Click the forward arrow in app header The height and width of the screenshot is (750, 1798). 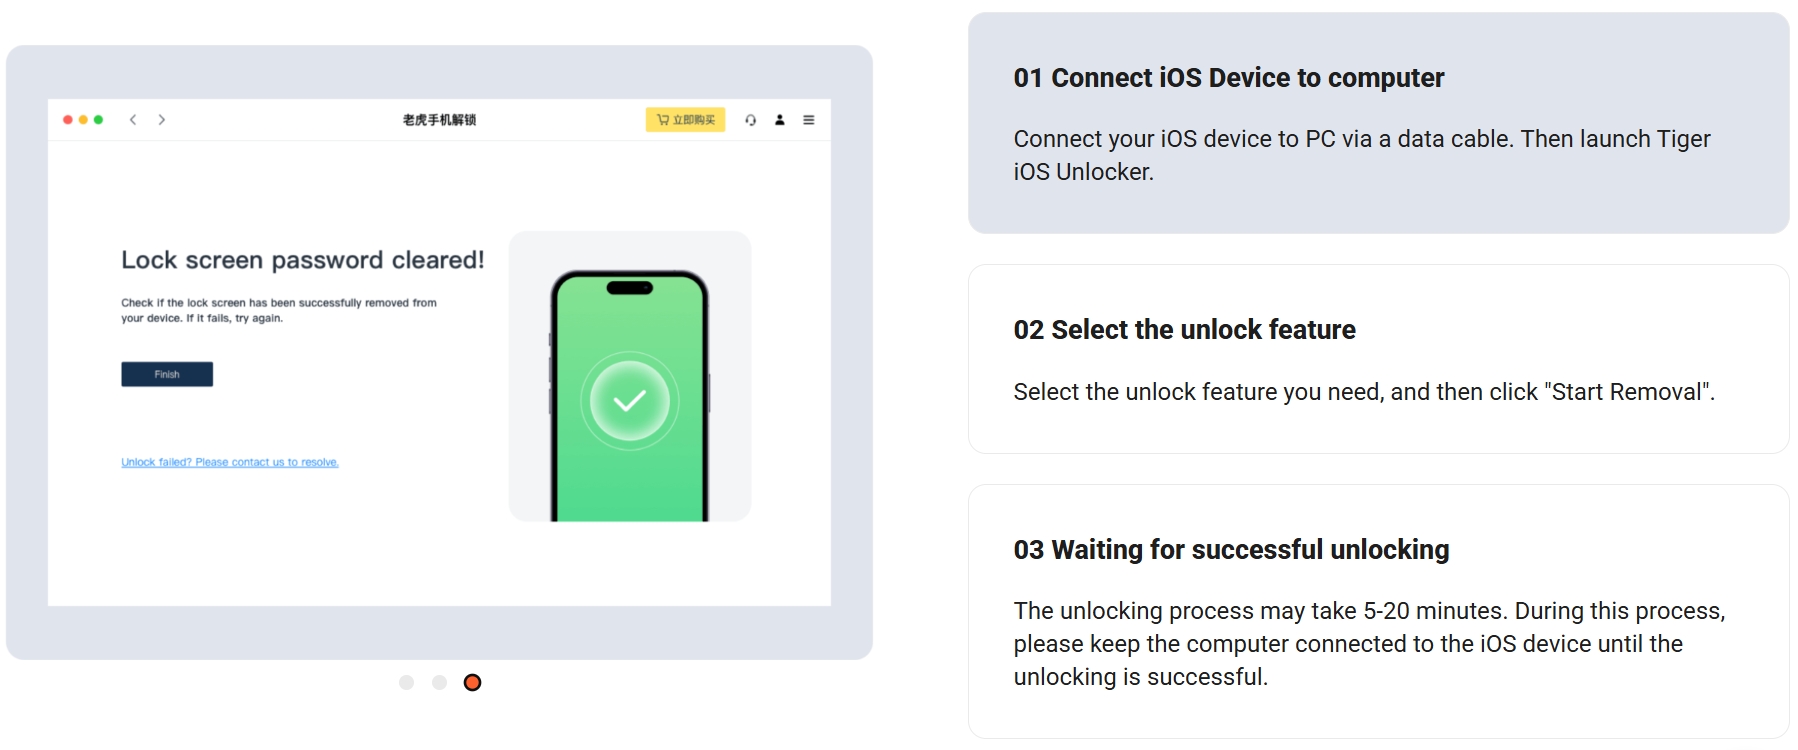coord(161,120)
